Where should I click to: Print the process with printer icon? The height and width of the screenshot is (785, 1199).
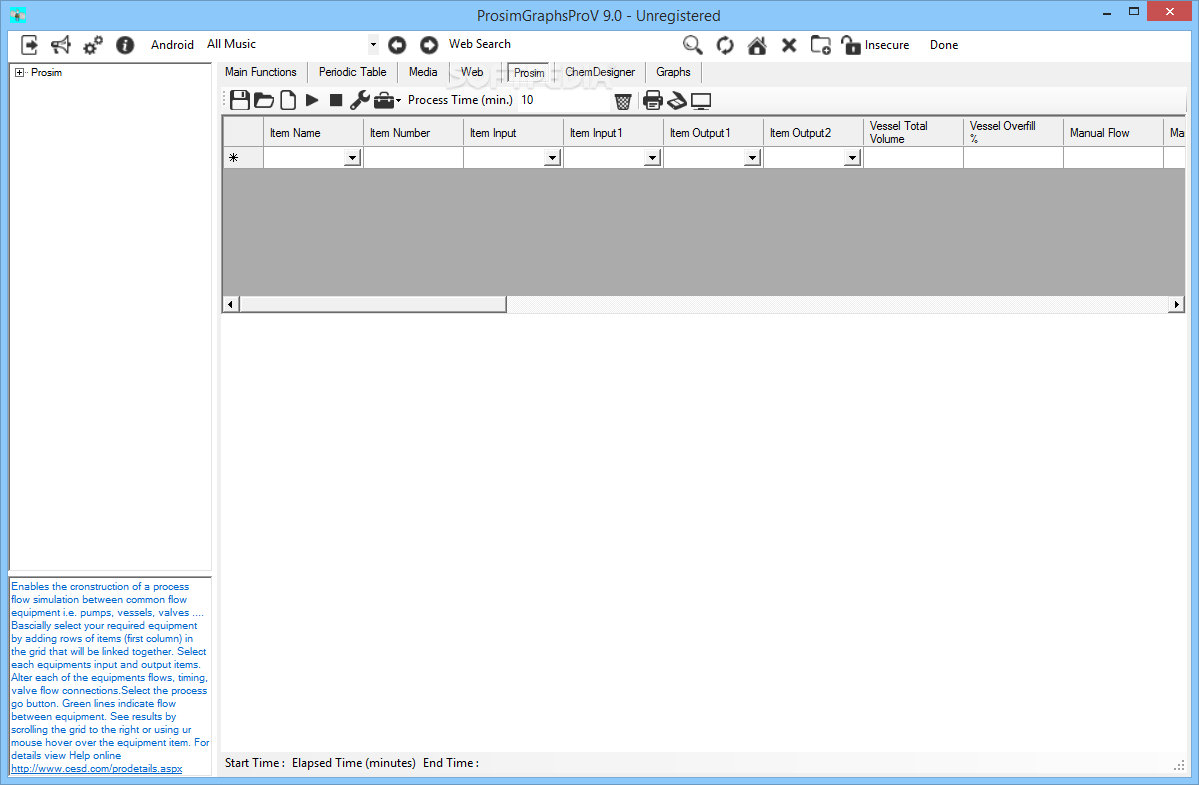click(652, 100)
